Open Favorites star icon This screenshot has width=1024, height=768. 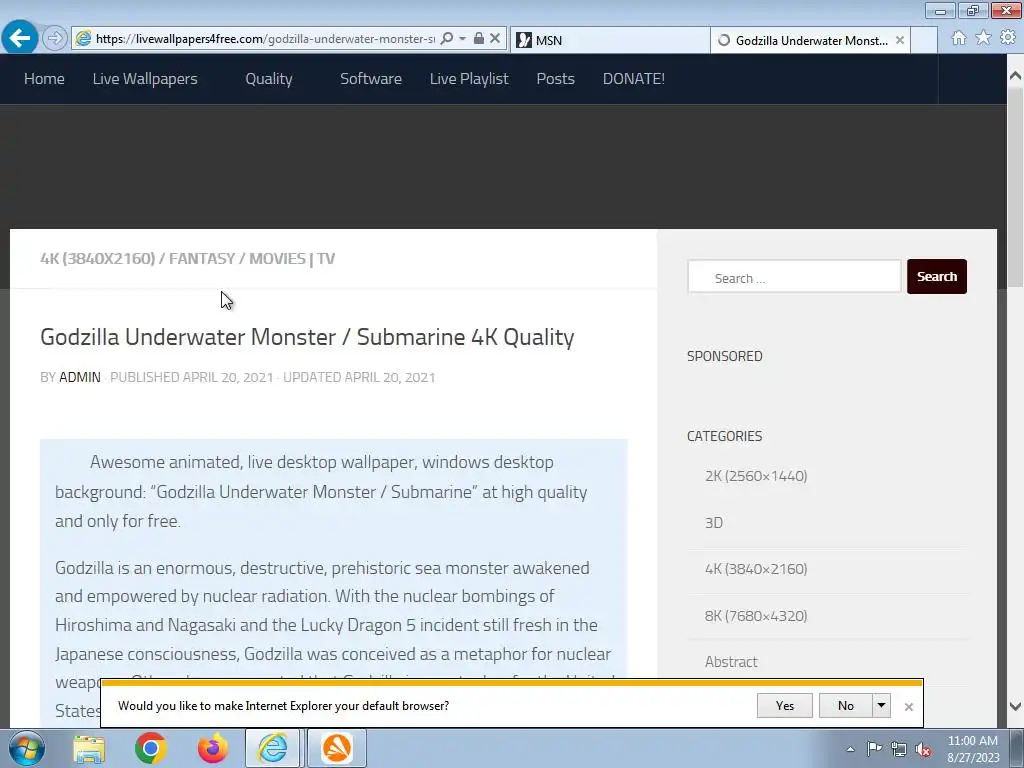coord(983,38)
